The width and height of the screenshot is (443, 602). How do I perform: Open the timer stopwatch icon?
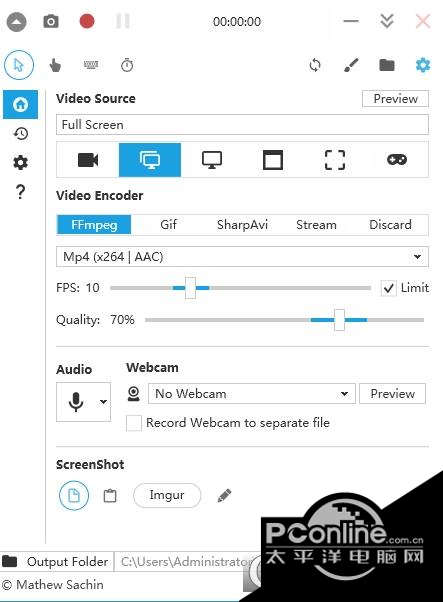127,65
